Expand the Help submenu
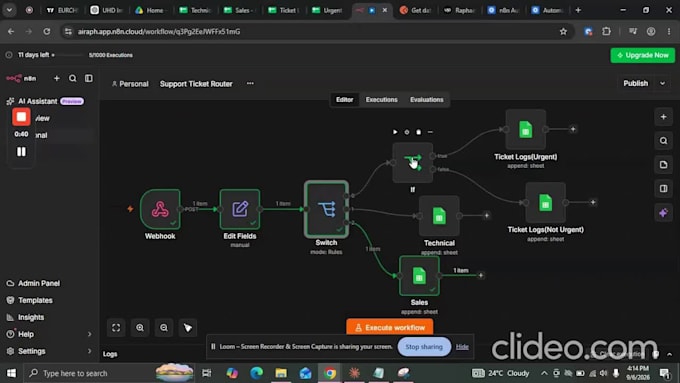 89,334
